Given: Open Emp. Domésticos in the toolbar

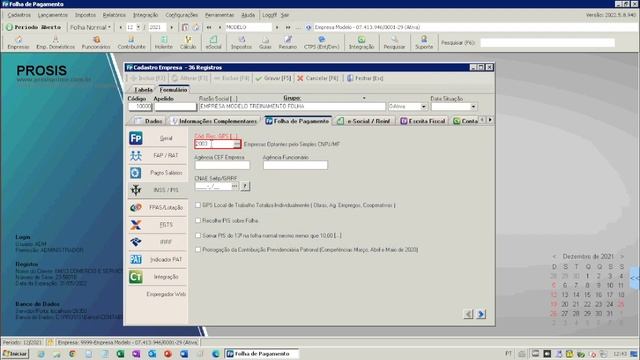Looking at the screenshot, I should click(56, 42).
